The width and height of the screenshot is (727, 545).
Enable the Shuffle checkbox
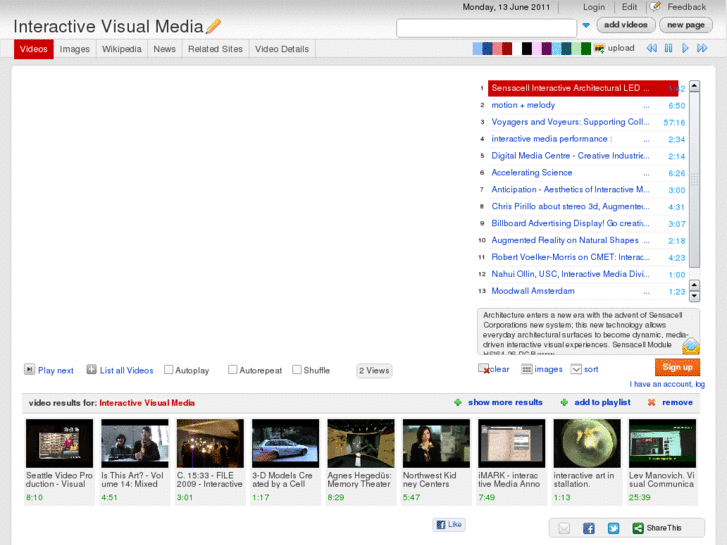tap(297, 370)
